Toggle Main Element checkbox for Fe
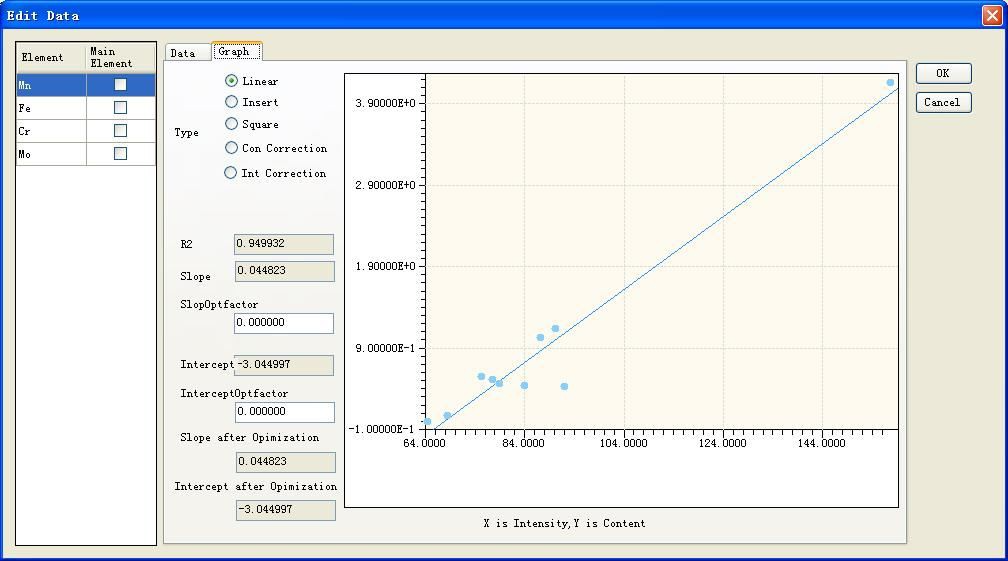 120,108
